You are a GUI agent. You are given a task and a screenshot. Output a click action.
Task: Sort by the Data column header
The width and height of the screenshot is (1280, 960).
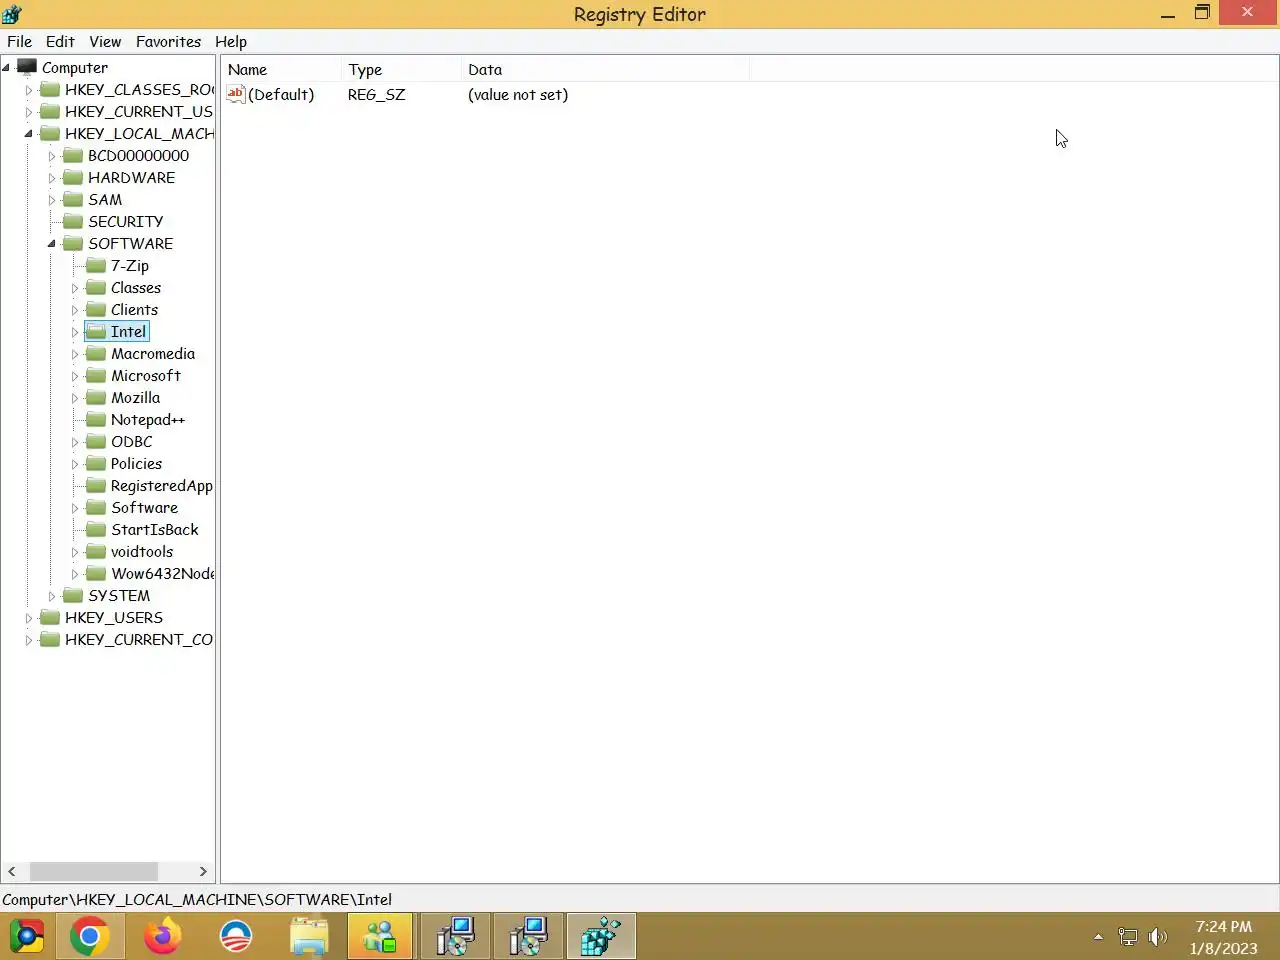click(605, 70)
